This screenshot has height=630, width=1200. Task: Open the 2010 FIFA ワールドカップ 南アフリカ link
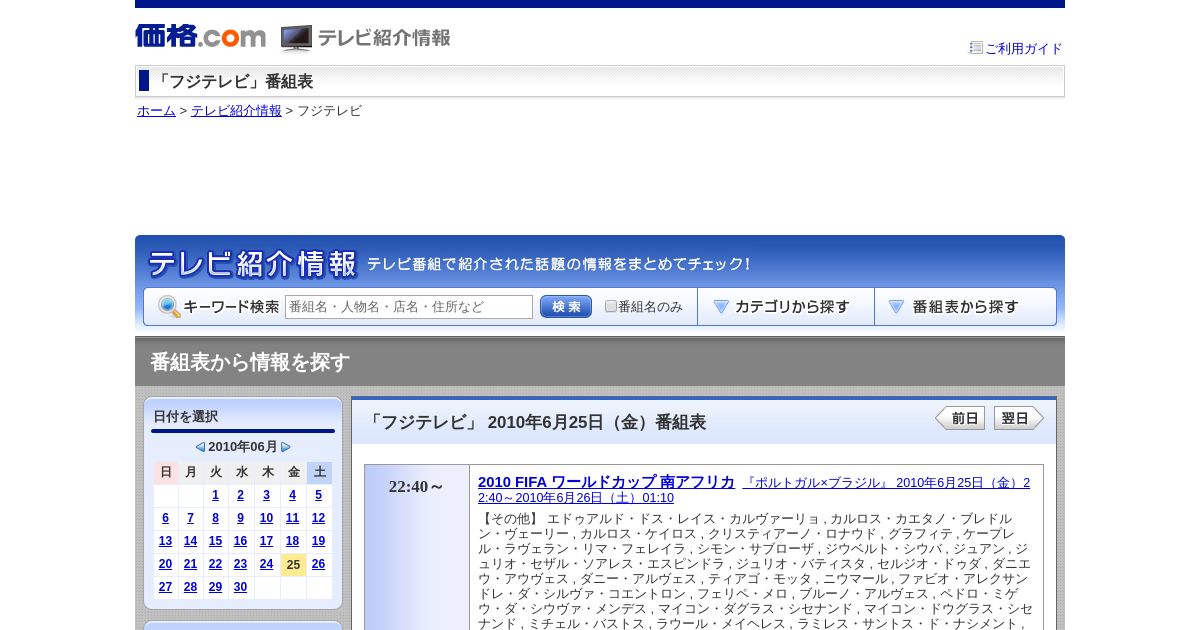[606, 482]
